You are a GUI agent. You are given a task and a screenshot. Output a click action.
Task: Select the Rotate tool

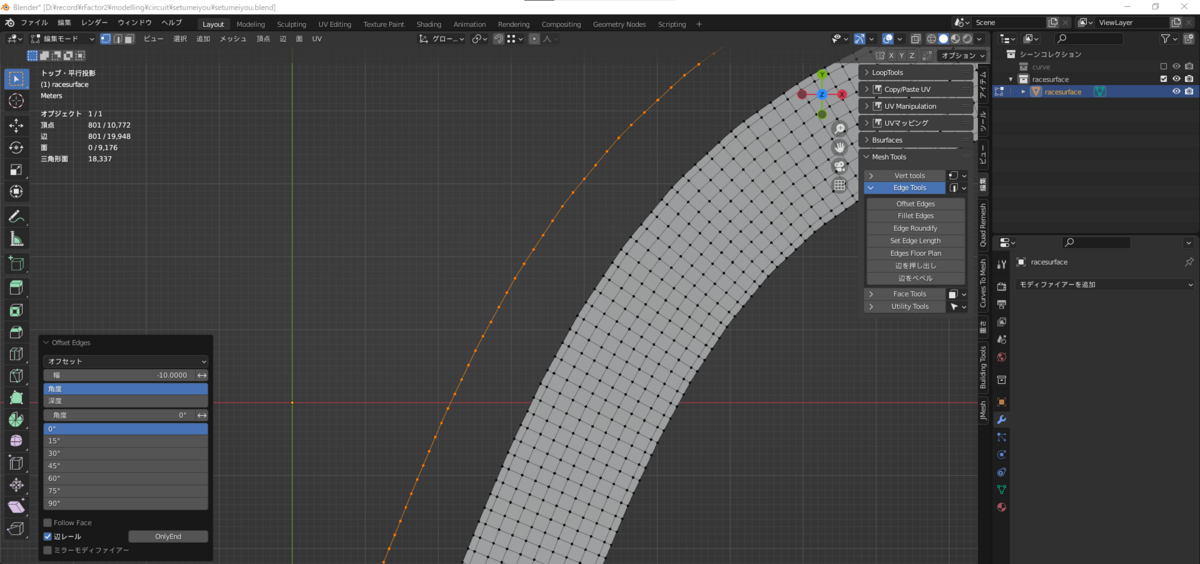(x=17, y=148)
